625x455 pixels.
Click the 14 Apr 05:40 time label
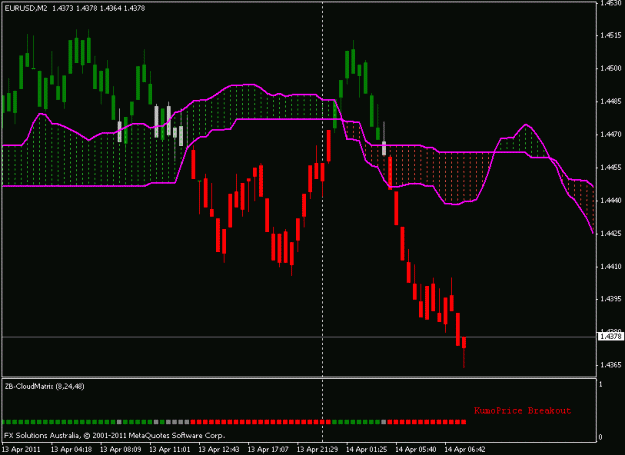[x=416, y=449]
